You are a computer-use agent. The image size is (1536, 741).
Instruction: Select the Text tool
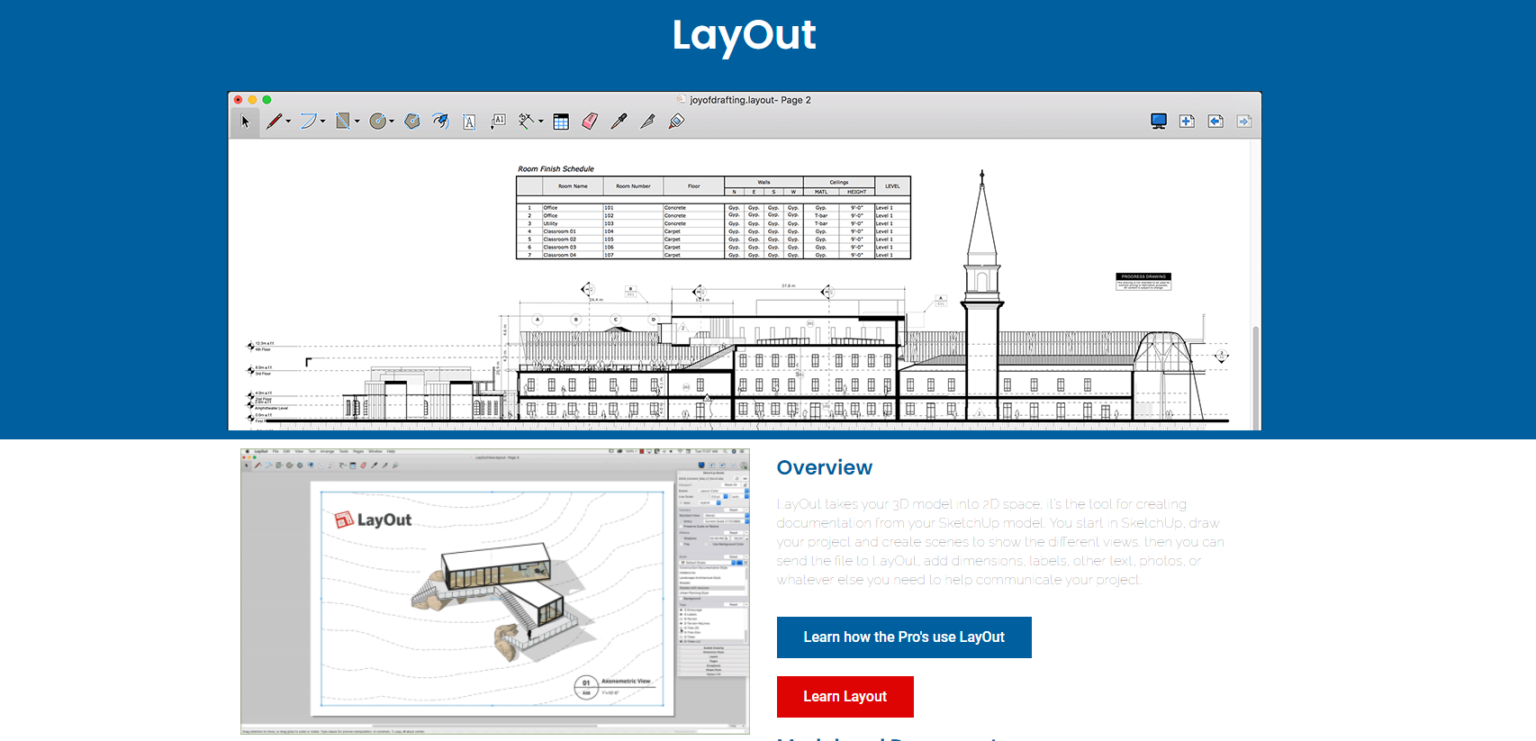point(471,121)
